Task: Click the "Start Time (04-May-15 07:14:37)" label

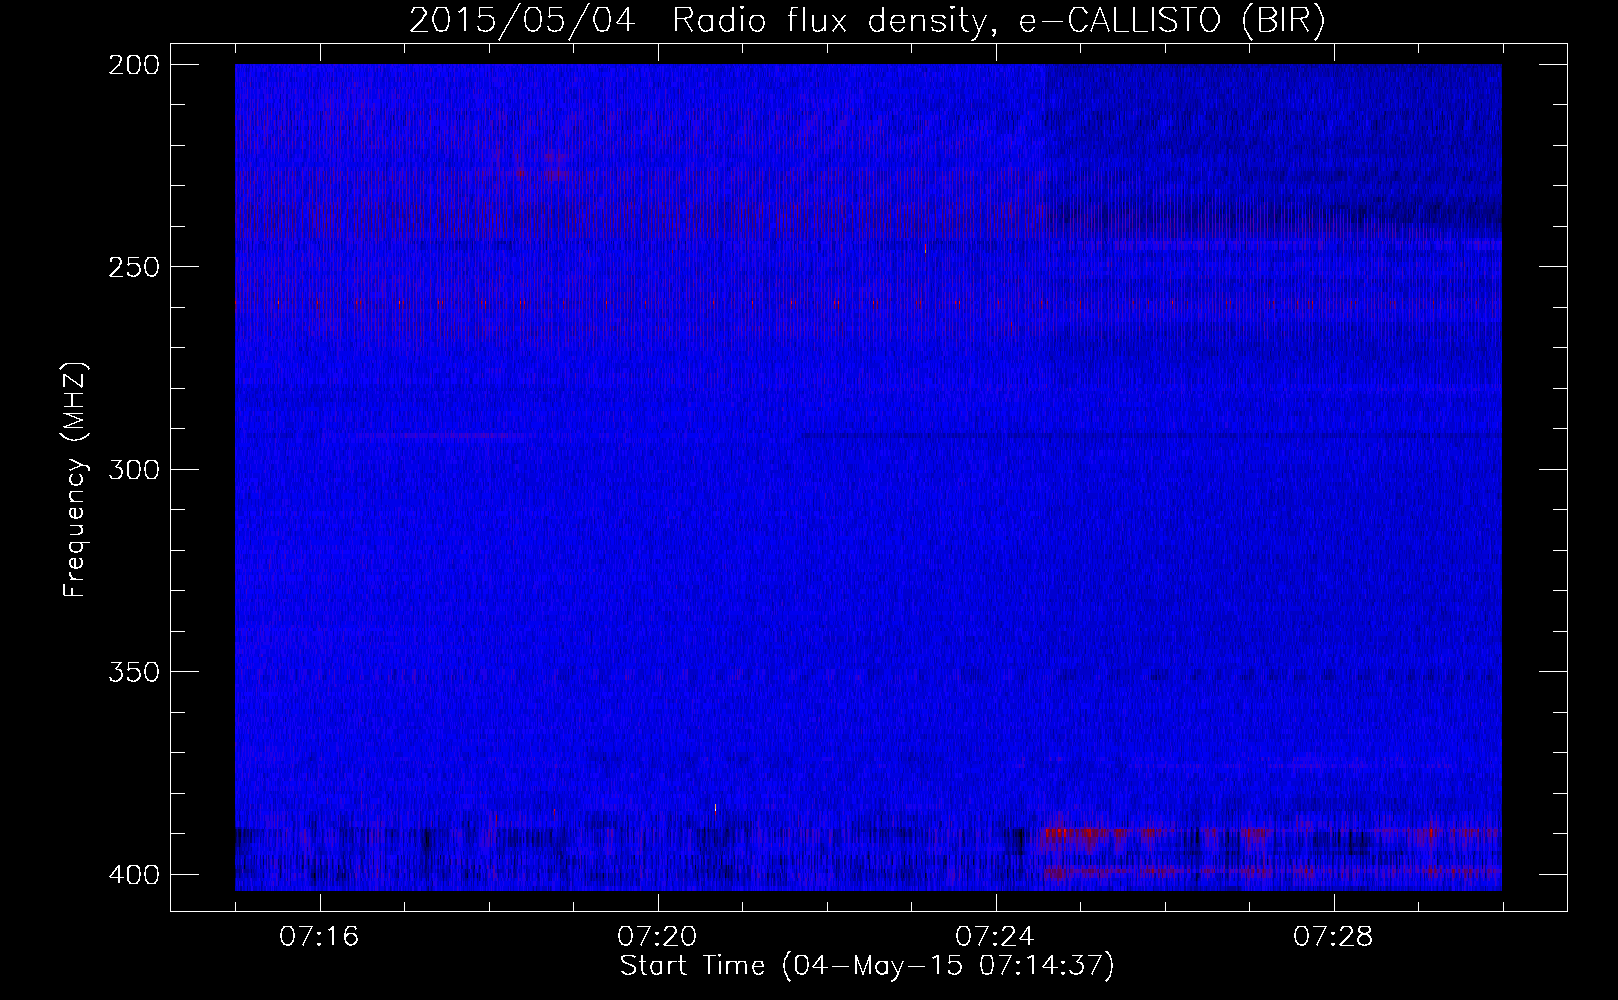Action: [867, 966]
